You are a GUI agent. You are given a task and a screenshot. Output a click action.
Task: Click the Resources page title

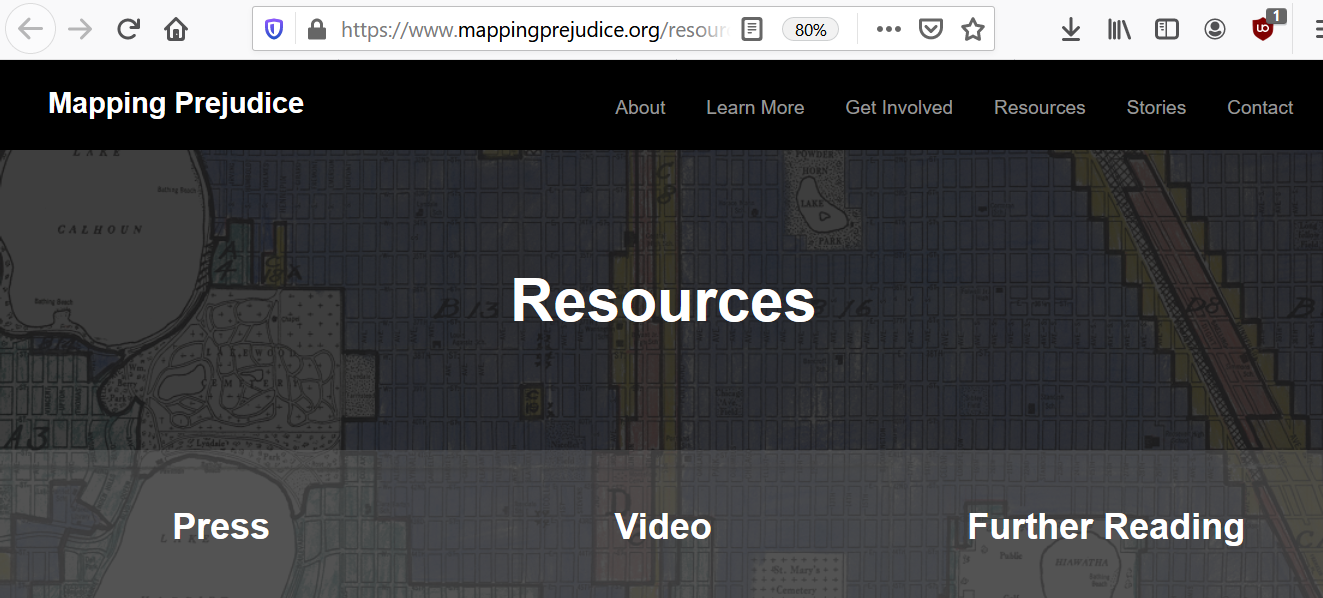[663, 300]
